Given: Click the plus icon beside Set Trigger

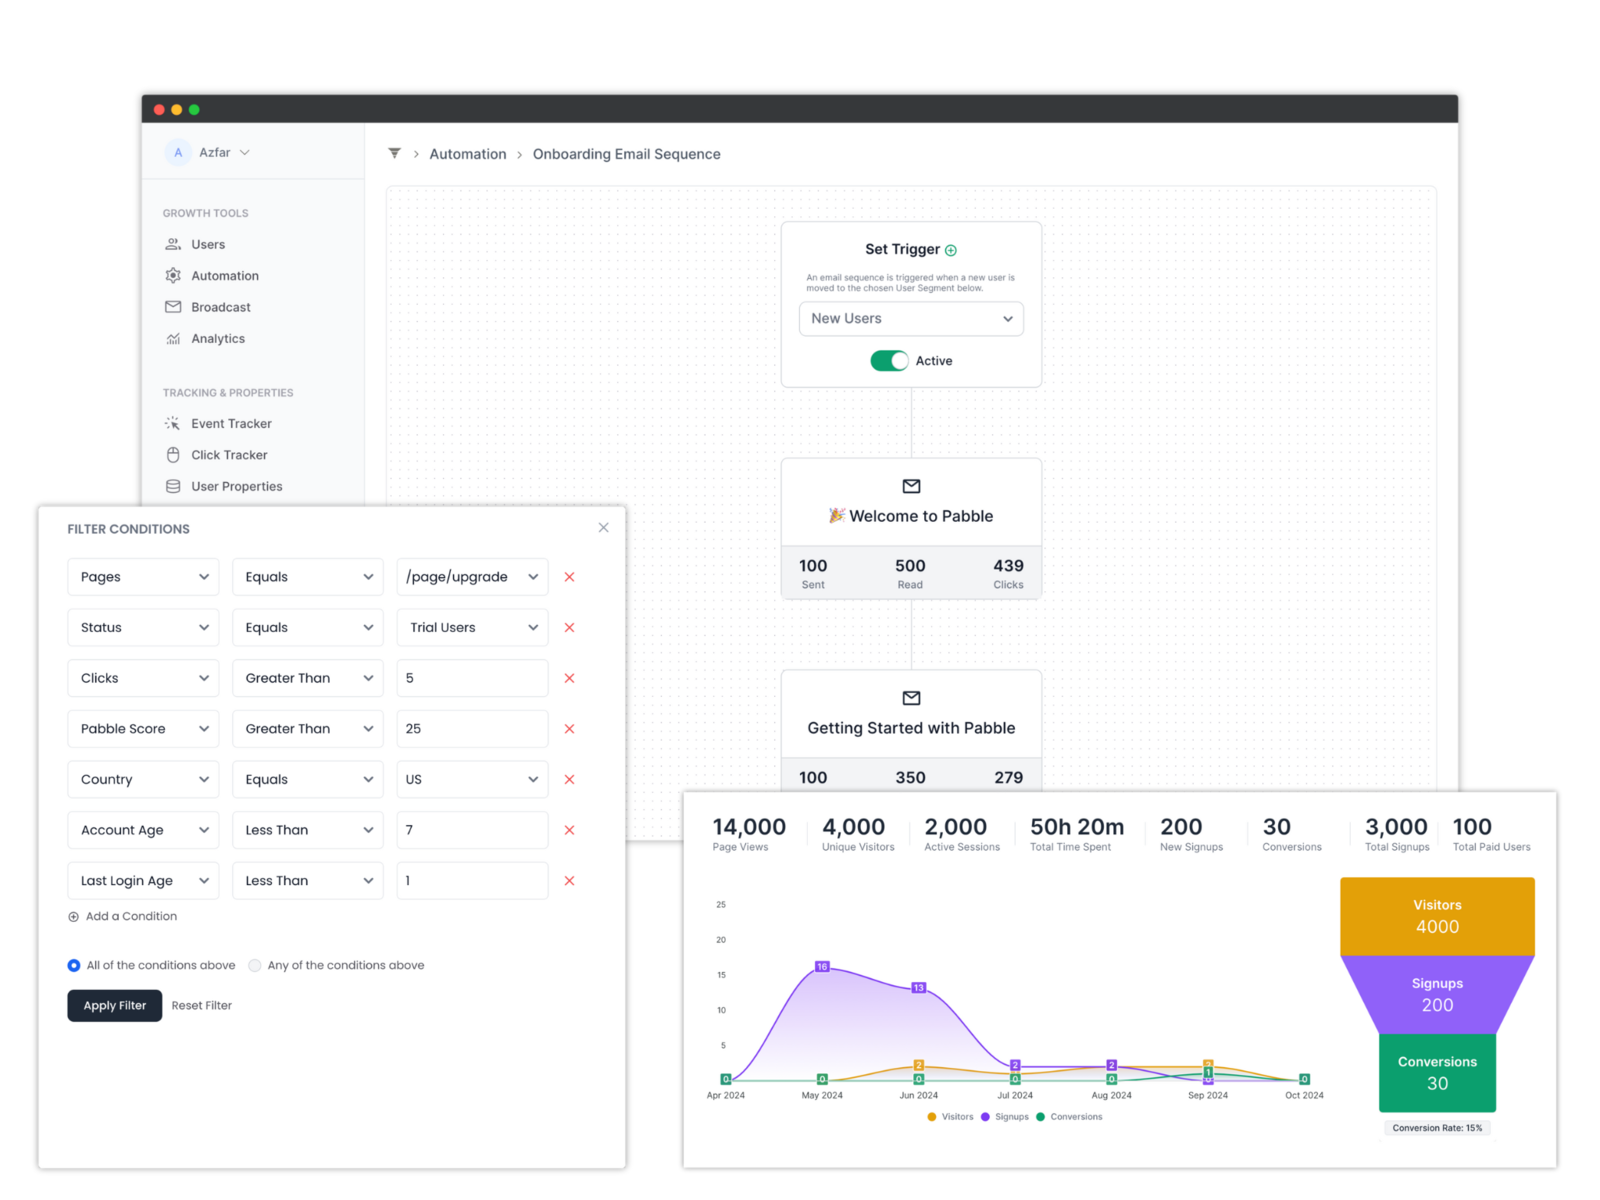Looking at the screenshot, I should (951, 250).
